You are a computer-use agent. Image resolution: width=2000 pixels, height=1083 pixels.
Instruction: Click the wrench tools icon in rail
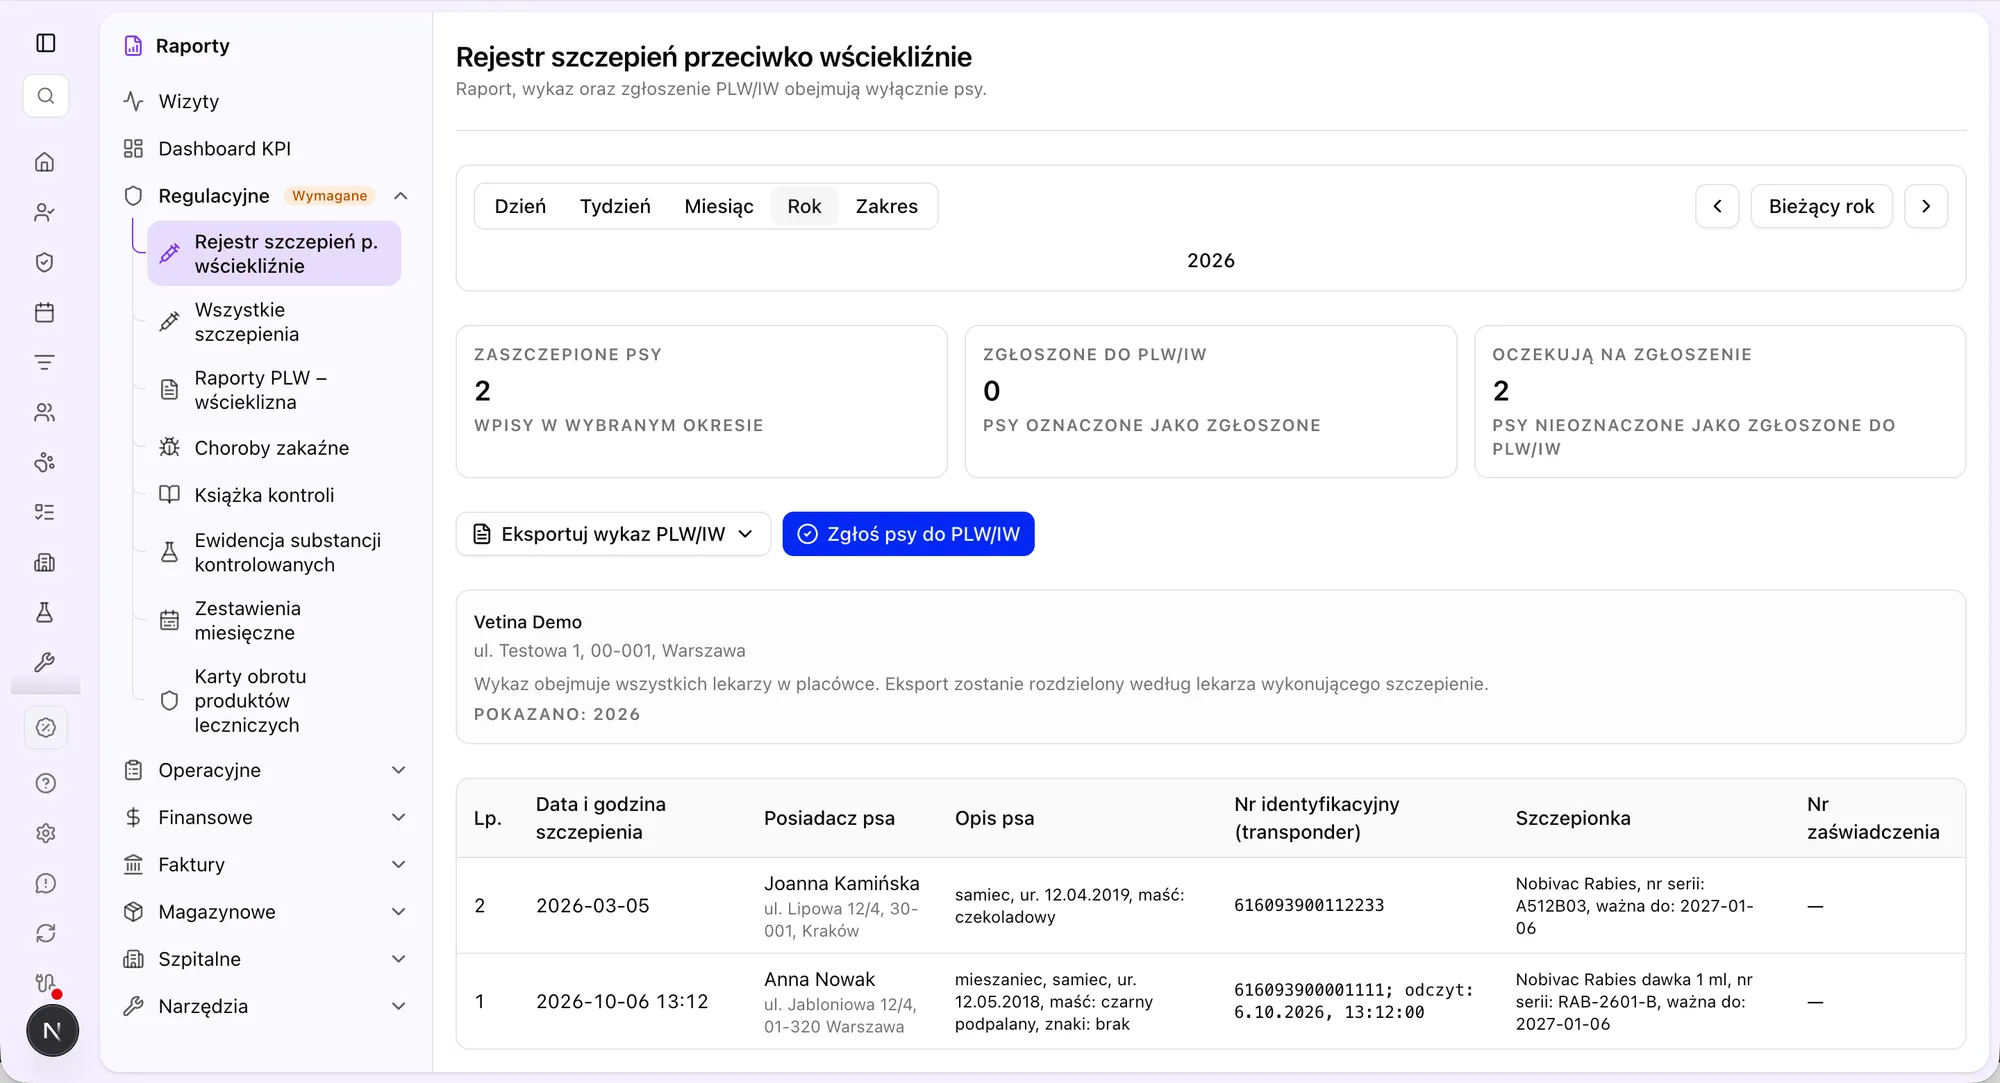point(45,662)
